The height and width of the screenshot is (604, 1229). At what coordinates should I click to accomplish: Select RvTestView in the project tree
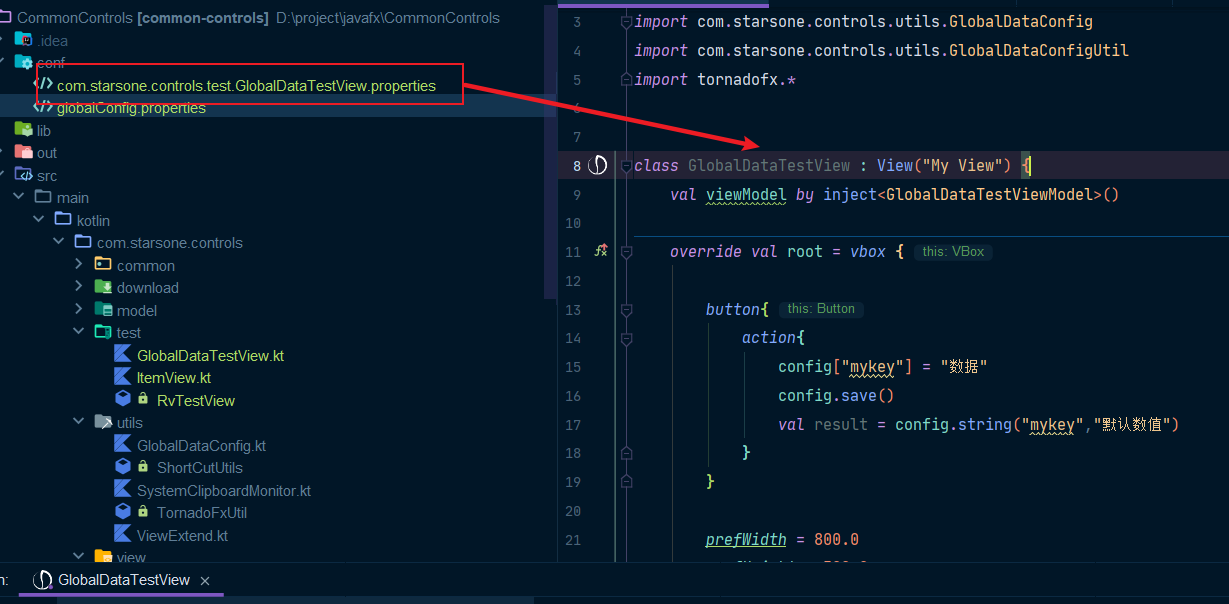pyautogui.click(x=196, y=400)
